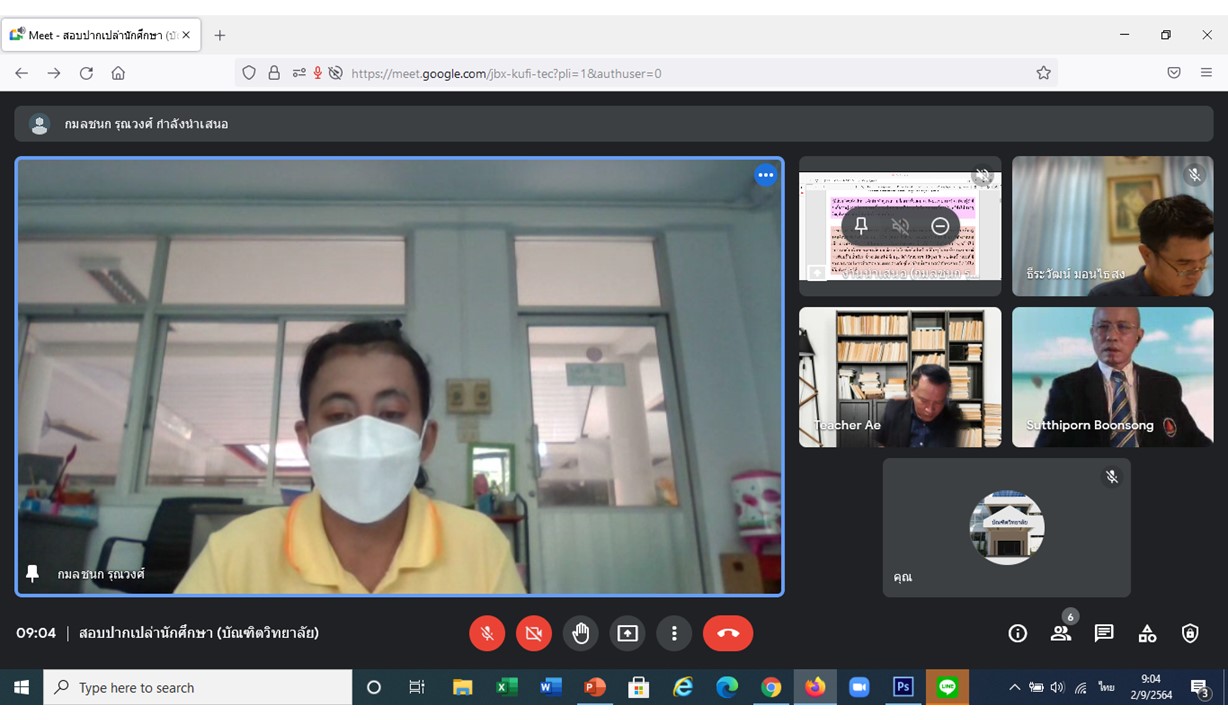Unmute the microphone in the call controls
This screenshot has height=720, width=1228.
pos(487,633)
